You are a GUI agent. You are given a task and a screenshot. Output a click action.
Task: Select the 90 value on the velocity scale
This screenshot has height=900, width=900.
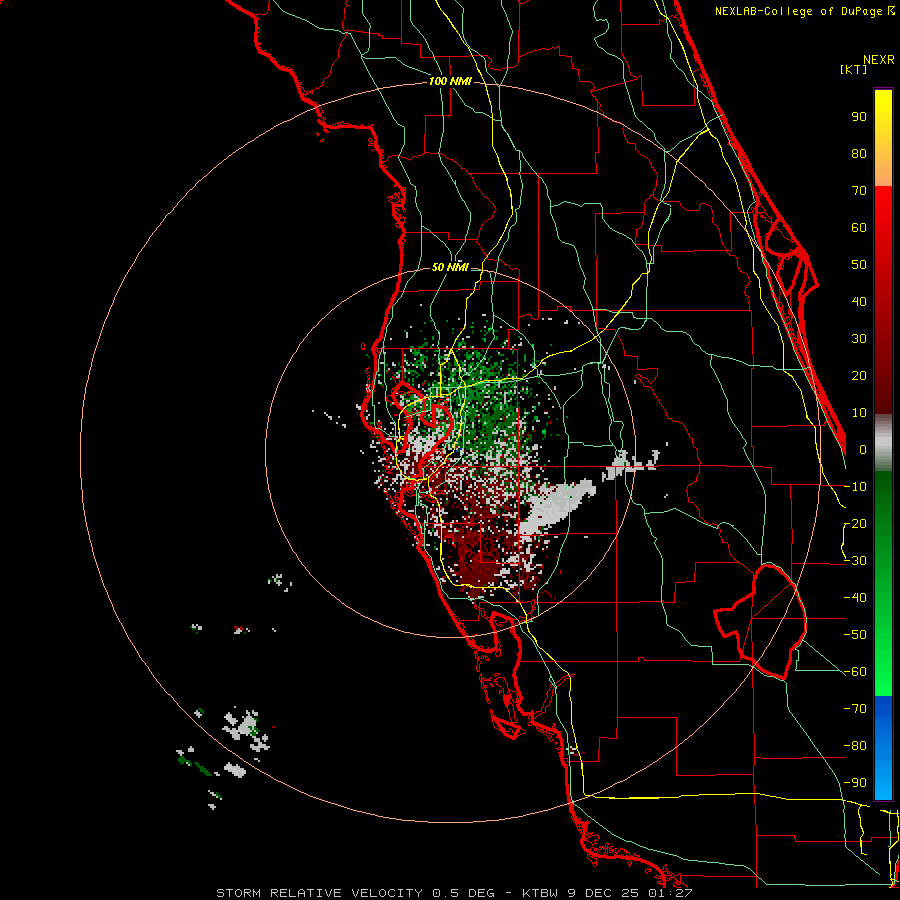click(859, 117)
